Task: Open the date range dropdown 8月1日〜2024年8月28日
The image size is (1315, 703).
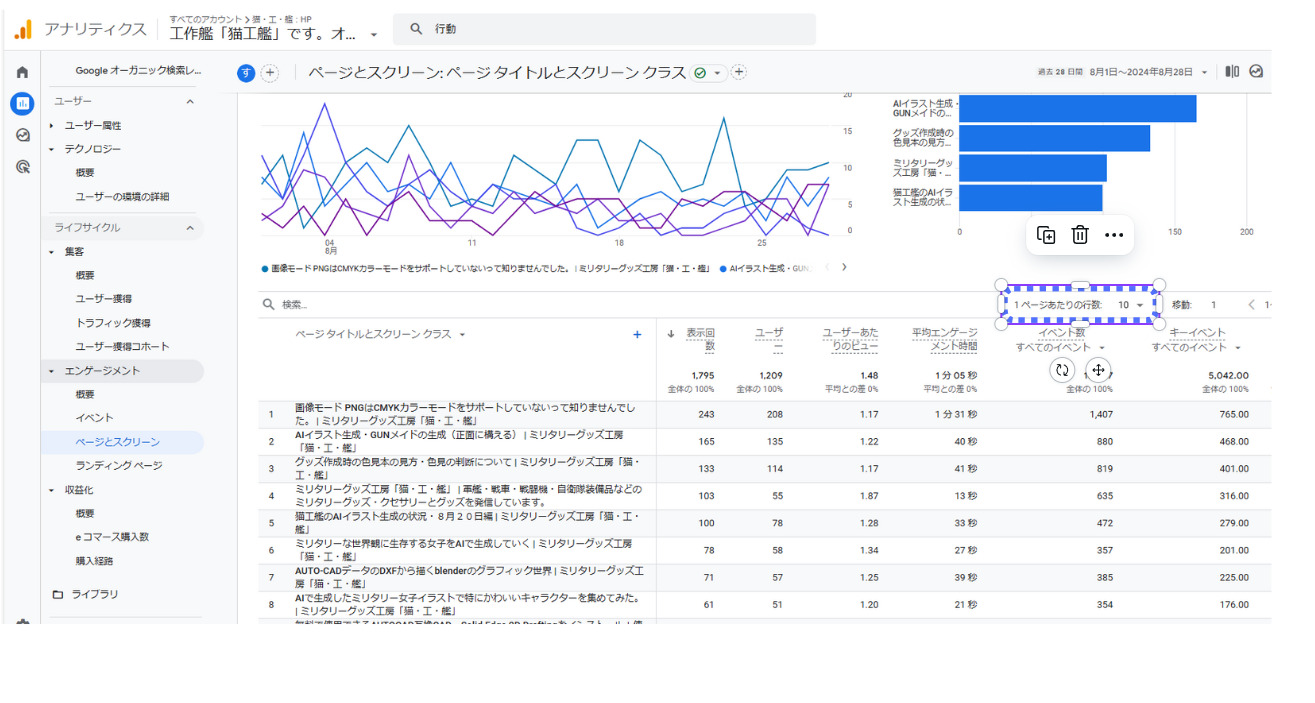Action: [x=1150, y=72]
